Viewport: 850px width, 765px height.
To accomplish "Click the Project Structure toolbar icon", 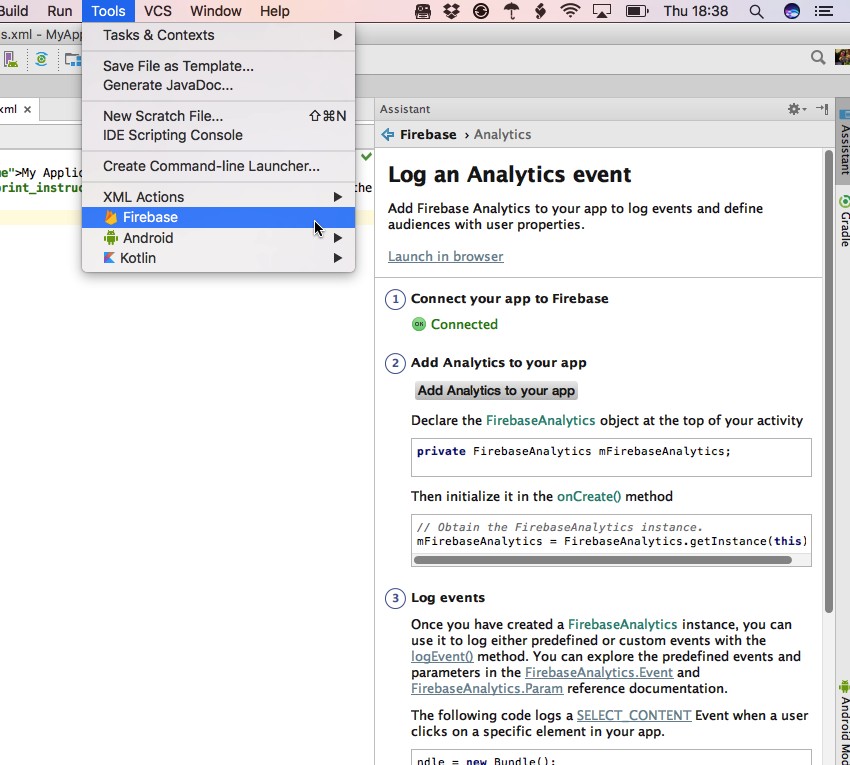I will tap(73, 59).
